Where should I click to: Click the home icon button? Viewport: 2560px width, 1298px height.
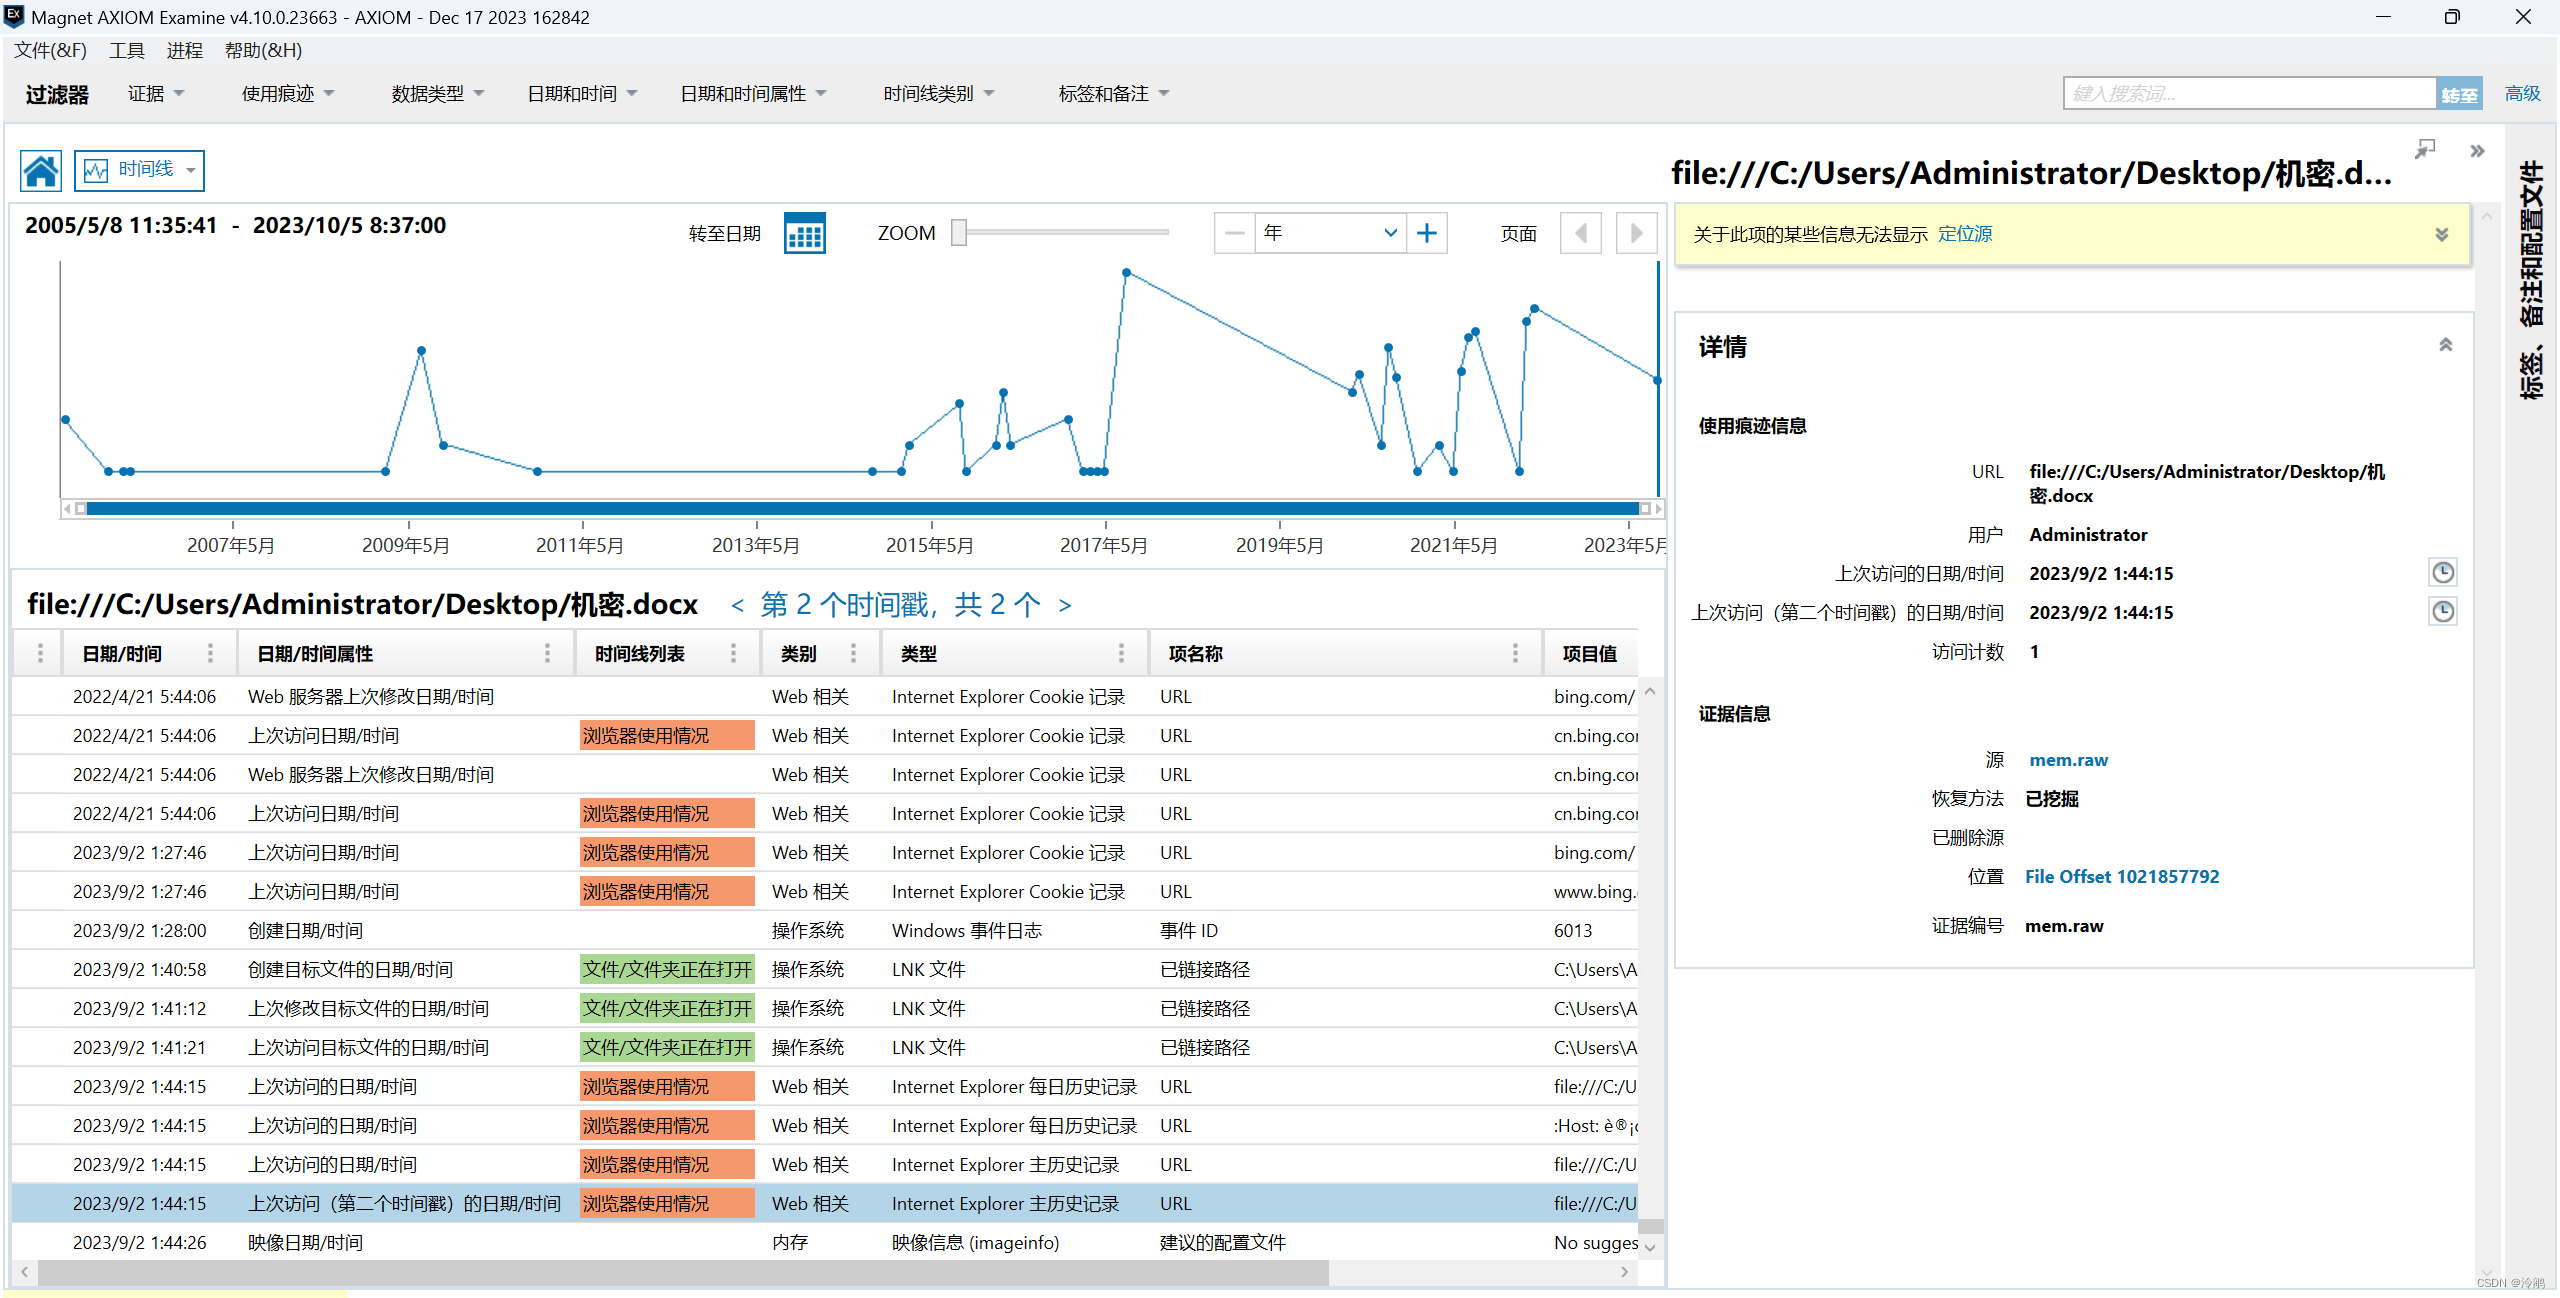click(x=41, y=171)
